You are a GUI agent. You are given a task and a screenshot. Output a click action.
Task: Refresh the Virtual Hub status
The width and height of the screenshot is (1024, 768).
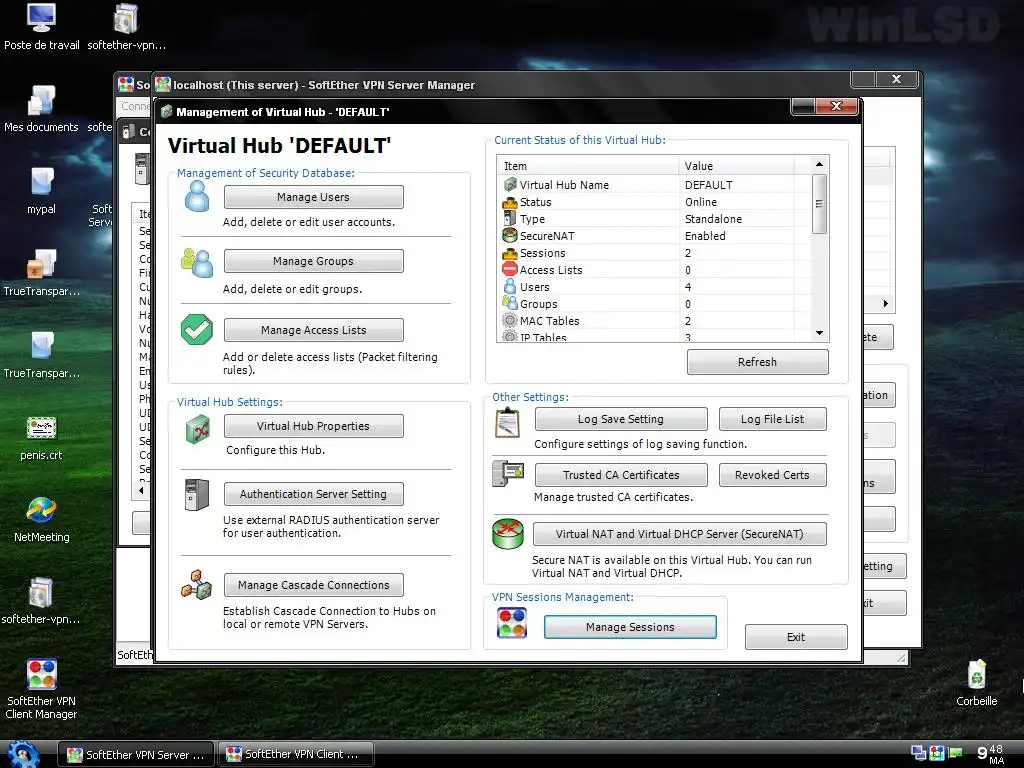point(758,362)
